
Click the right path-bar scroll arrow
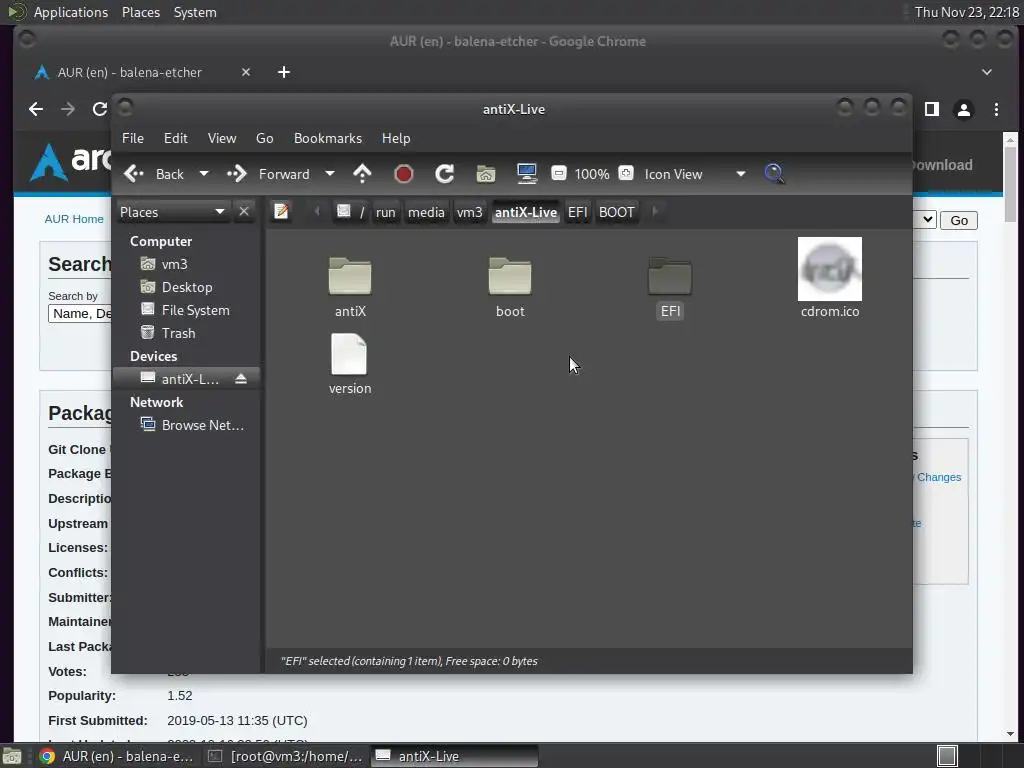click(655, 212)
